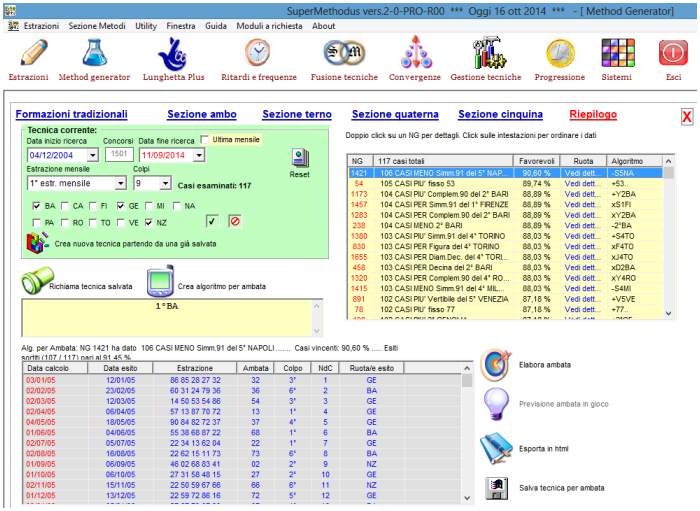Toggle the BA wheel checkbox

[37, 206]
